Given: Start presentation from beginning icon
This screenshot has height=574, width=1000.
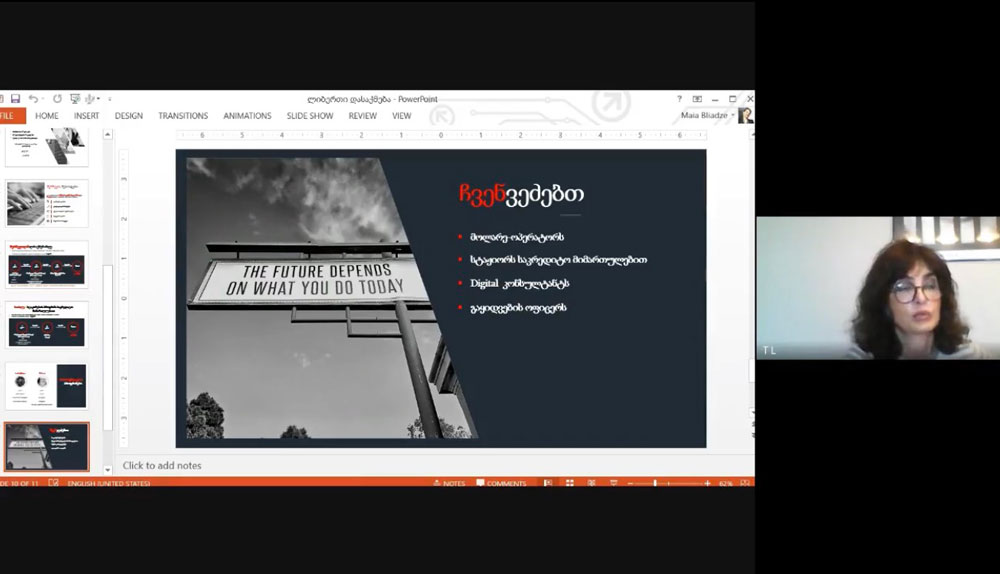Looking at the screenshot, I should [74, 99].
